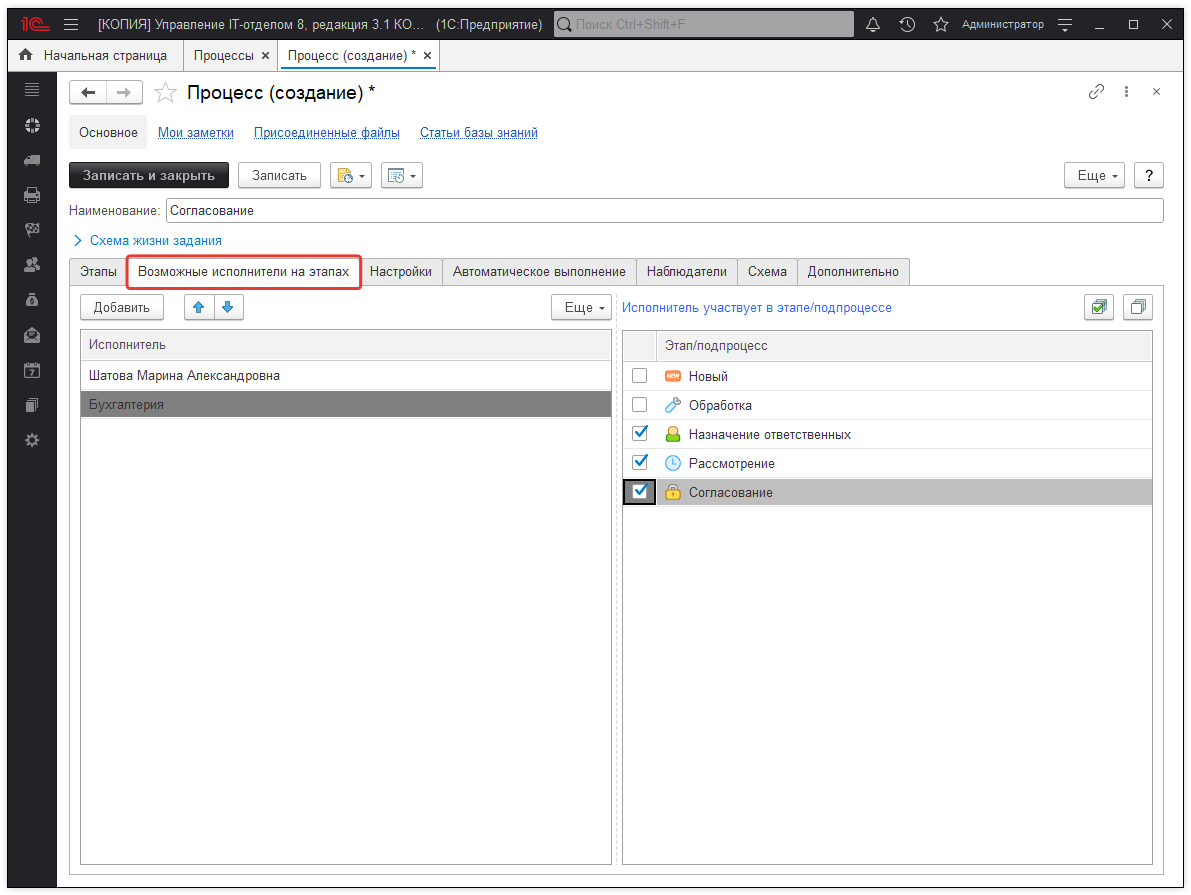Expand Схема жизни задания section
Screen dimensions: 1191x895
point(147,240)
